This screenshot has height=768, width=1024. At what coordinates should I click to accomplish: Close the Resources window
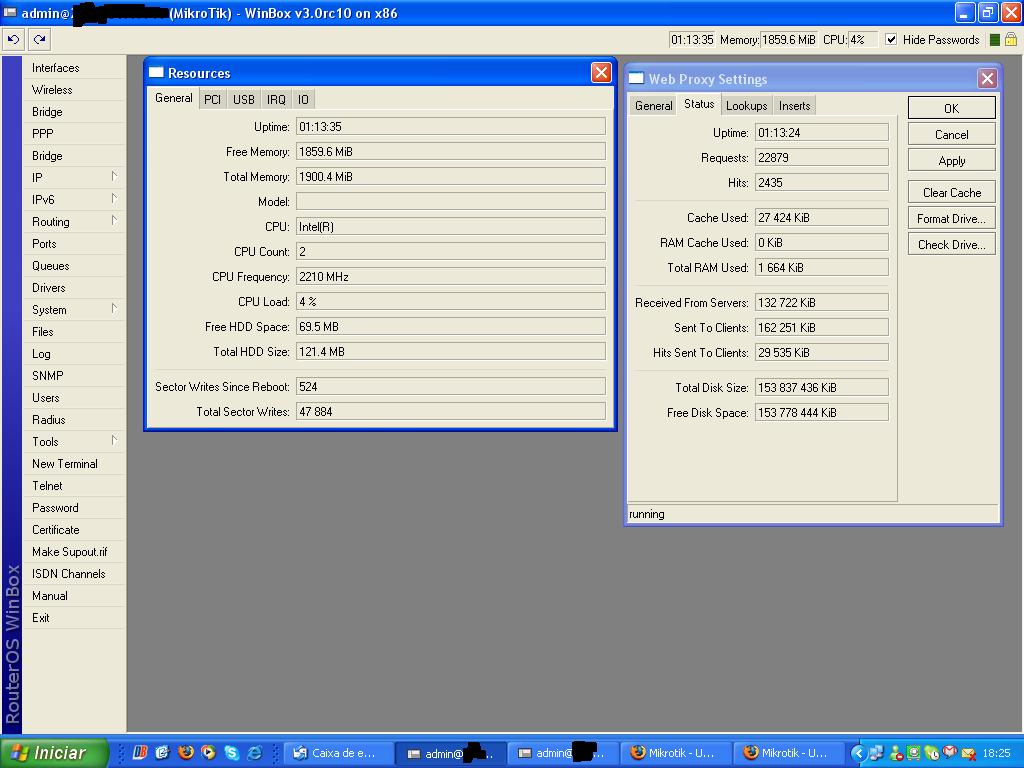pos(601,72)
